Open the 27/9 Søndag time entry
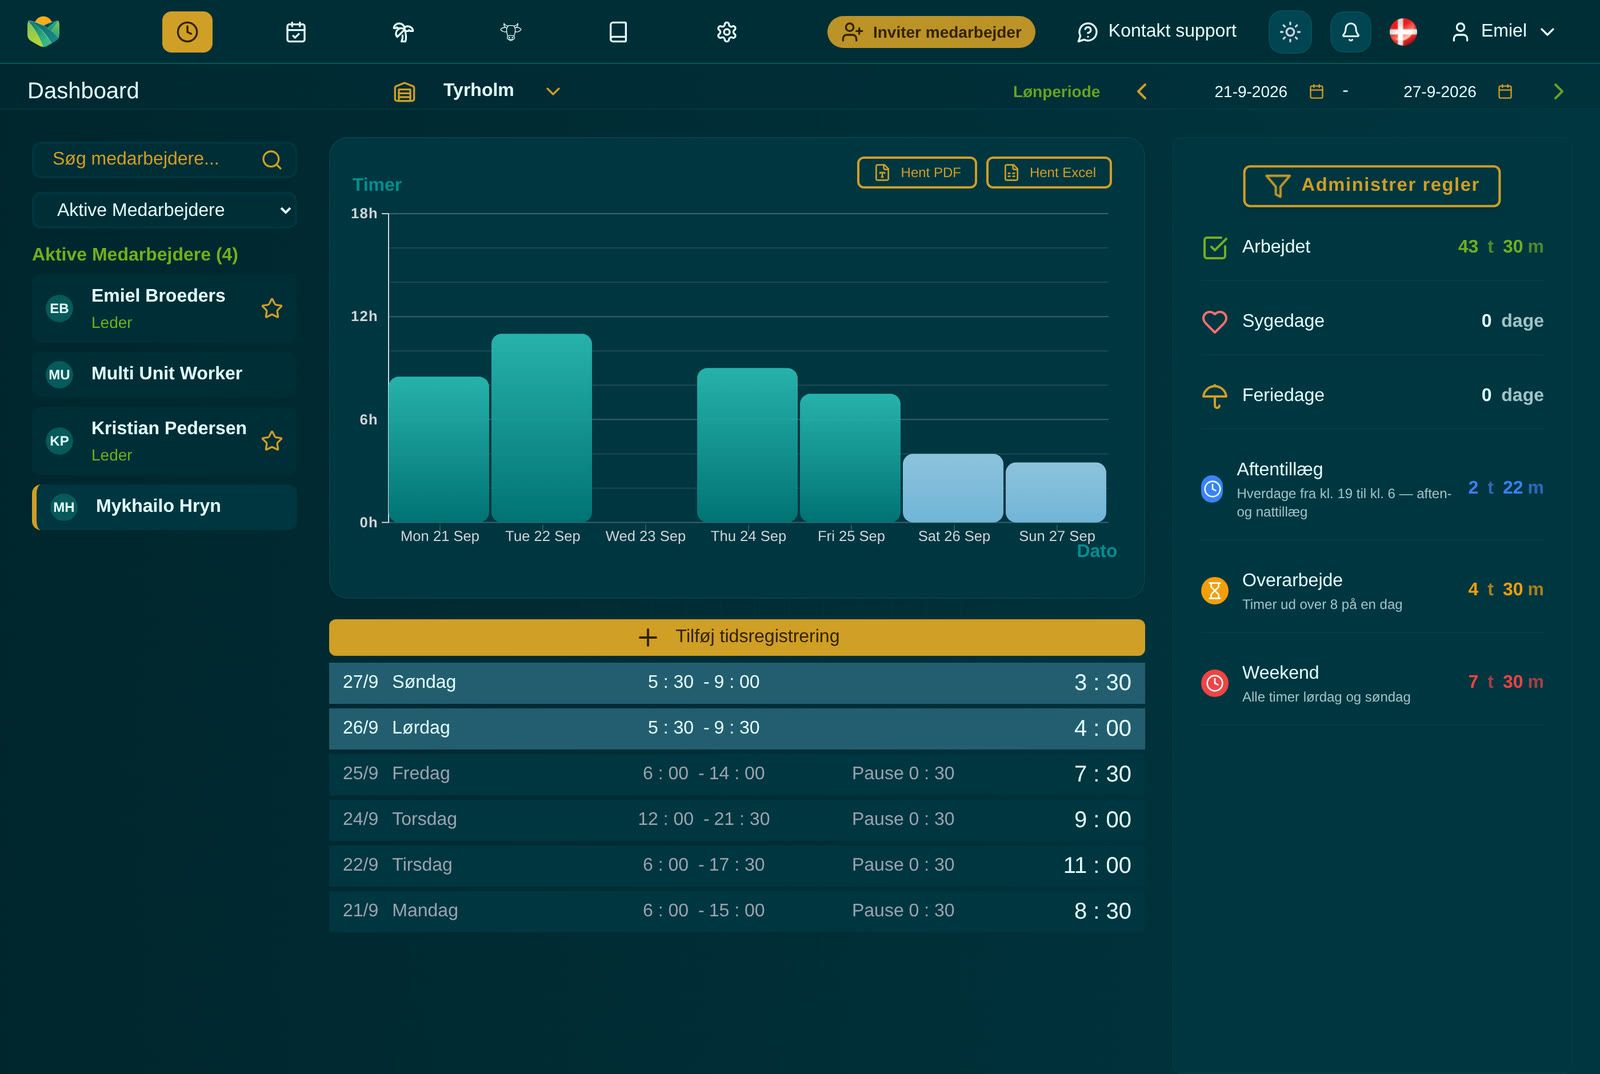Viewport: 1600px width, 1074px height. click(737, 683)
